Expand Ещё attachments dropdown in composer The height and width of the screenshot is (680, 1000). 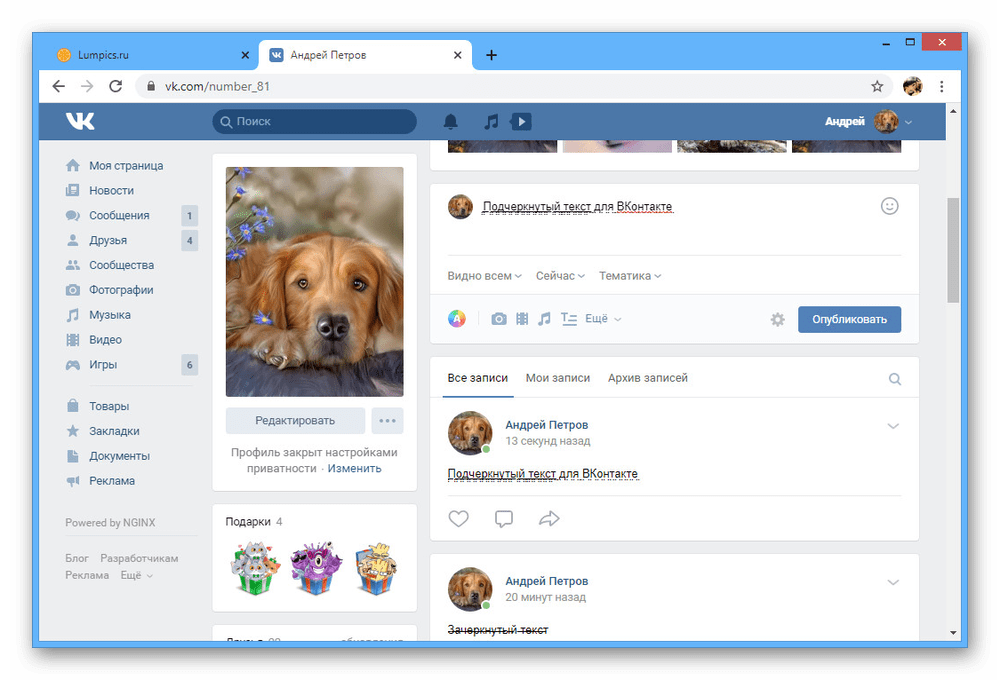[603, 318]
